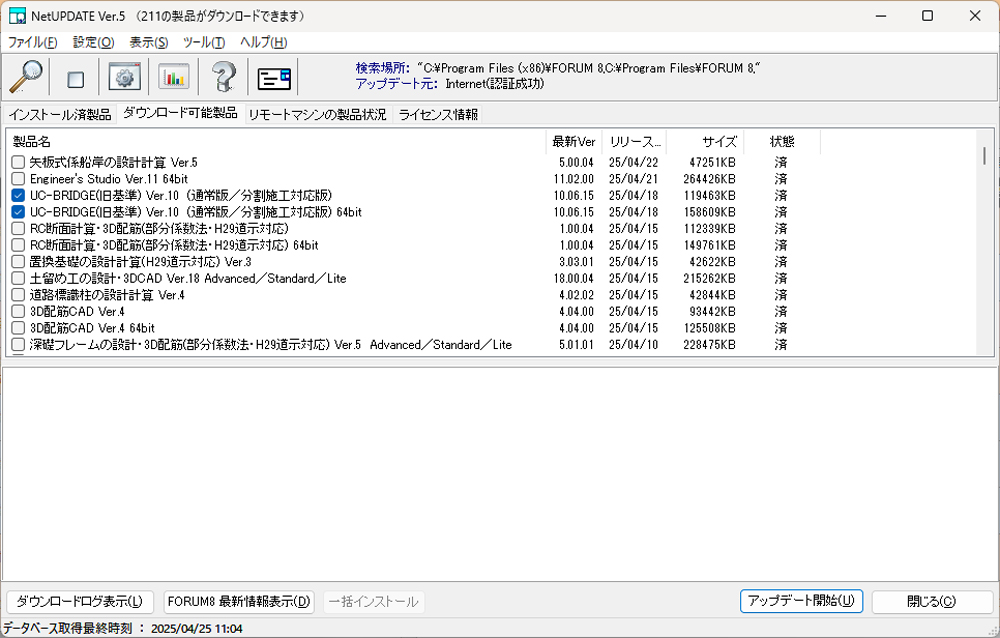Start update with アップデート開始(U) button

point(801,600)
